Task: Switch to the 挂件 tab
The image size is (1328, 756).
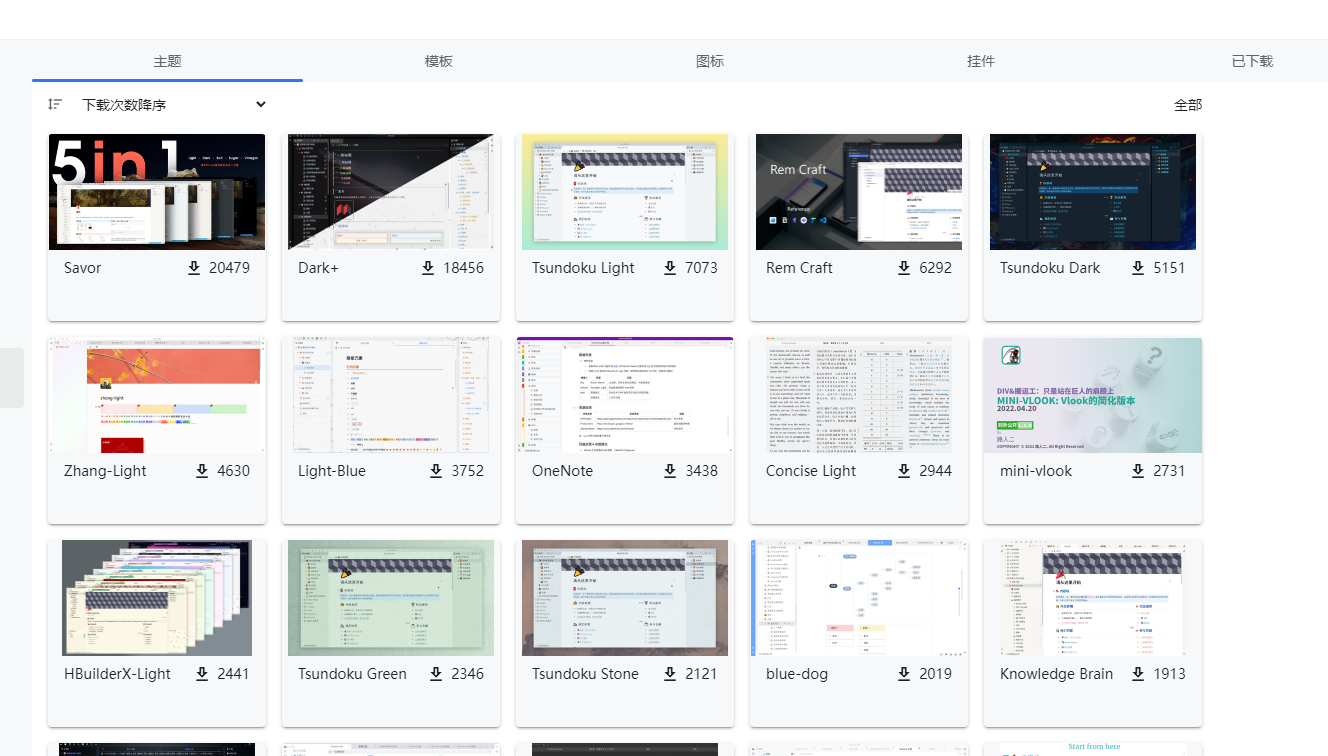Action: click(981, 61)
